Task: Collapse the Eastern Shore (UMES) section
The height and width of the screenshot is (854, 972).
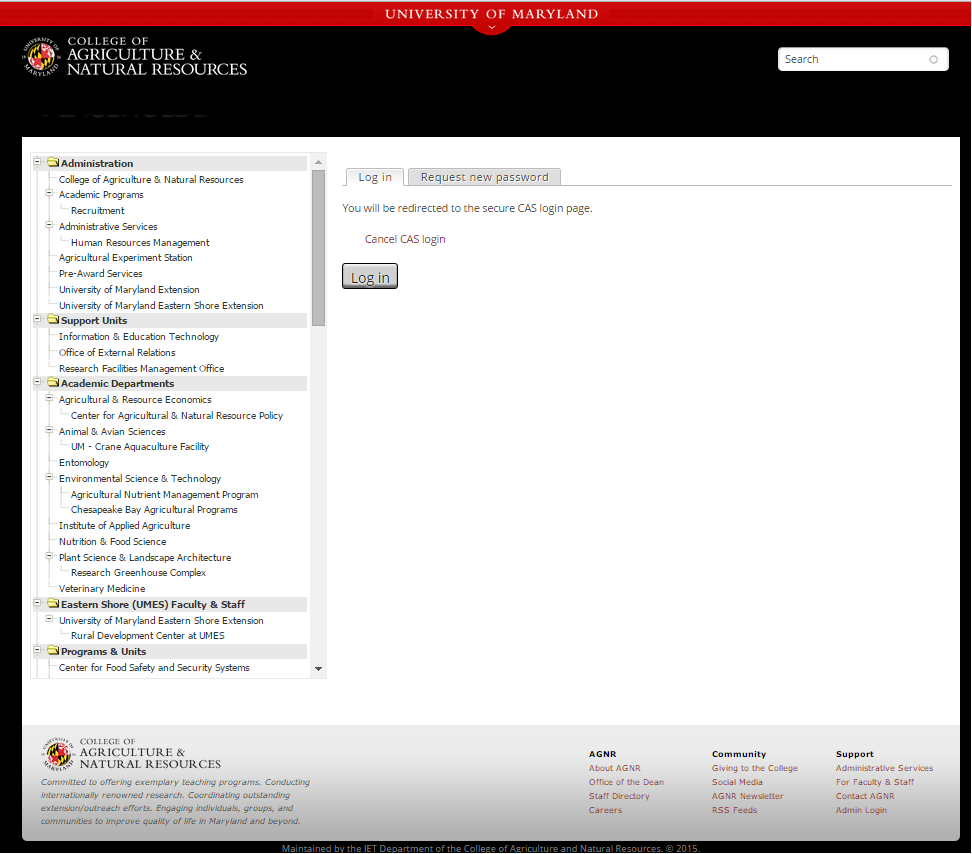Action: pyautogui.click(x=37, y=603)
